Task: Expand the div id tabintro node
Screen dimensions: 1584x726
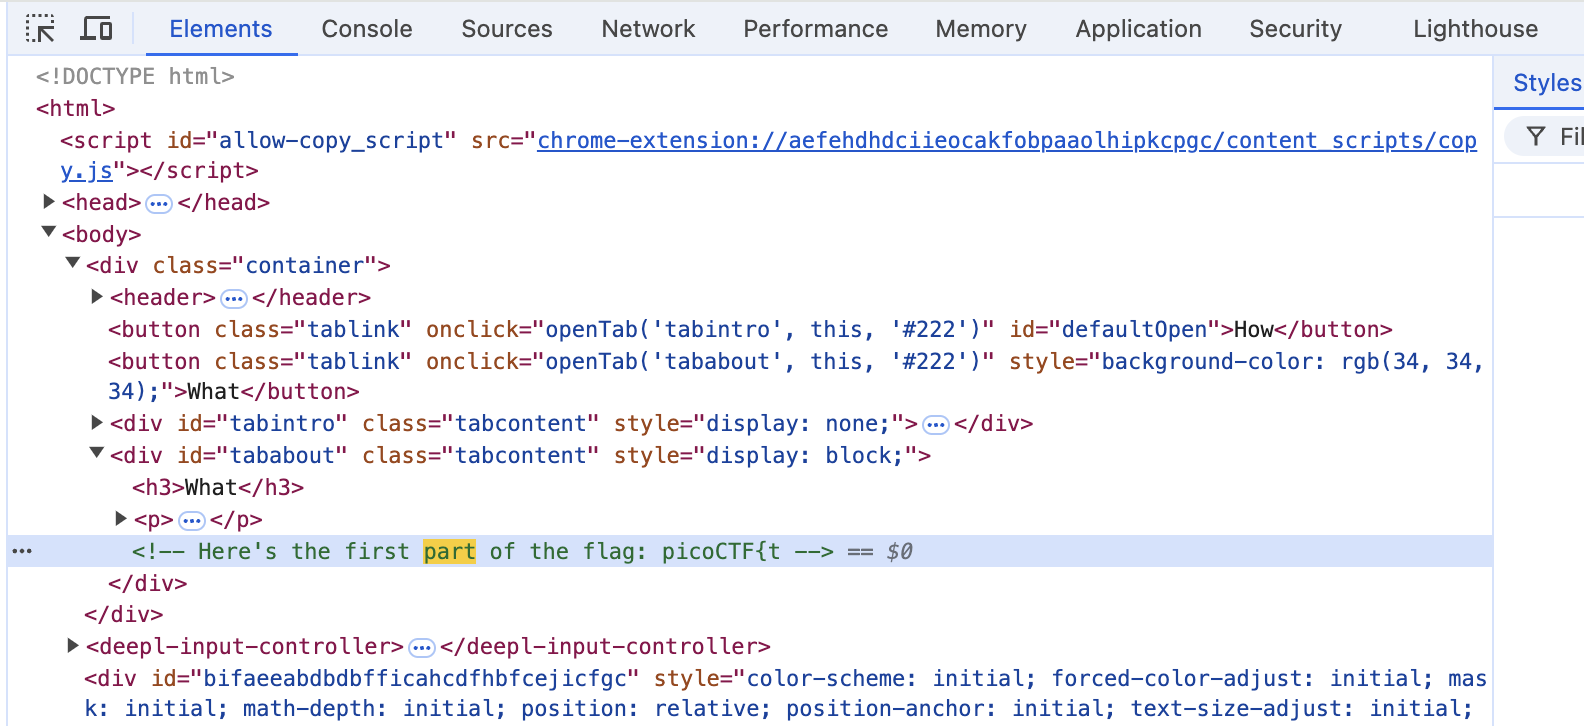Action: point(96,422)
